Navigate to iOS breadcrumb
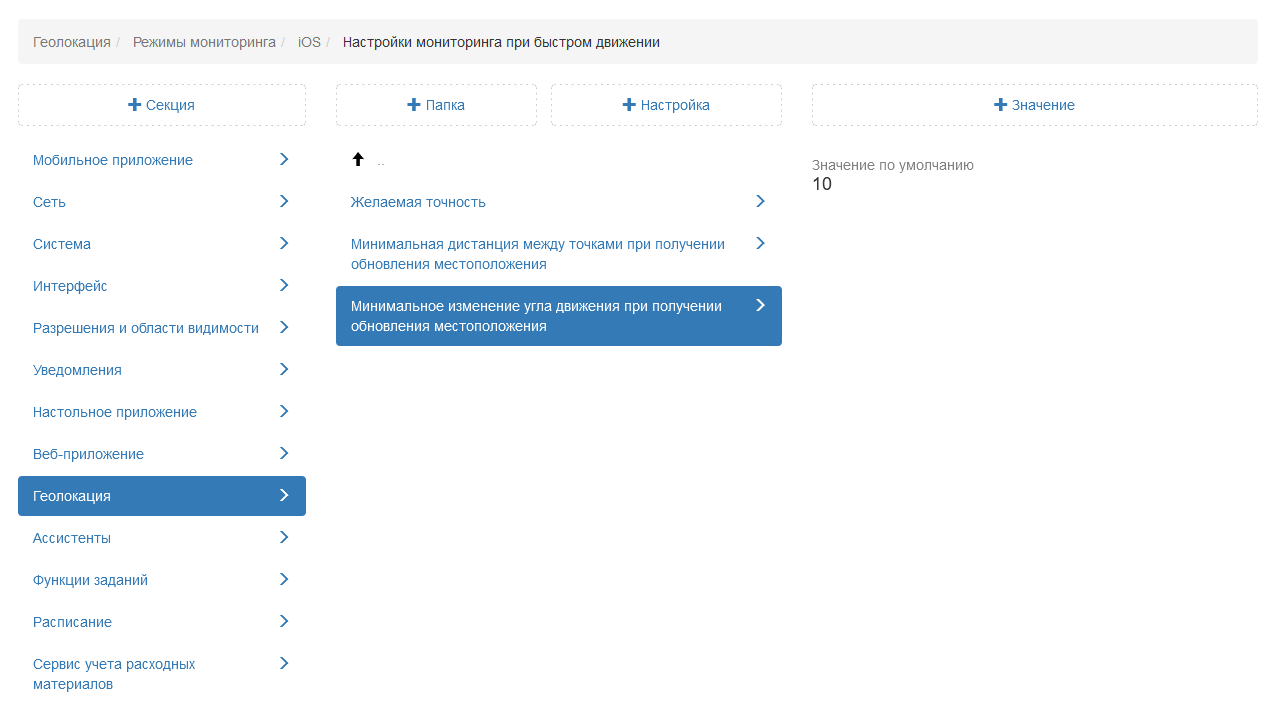Image resolution: width=1276 pixels, height=718 pixels. click(309, 42)
